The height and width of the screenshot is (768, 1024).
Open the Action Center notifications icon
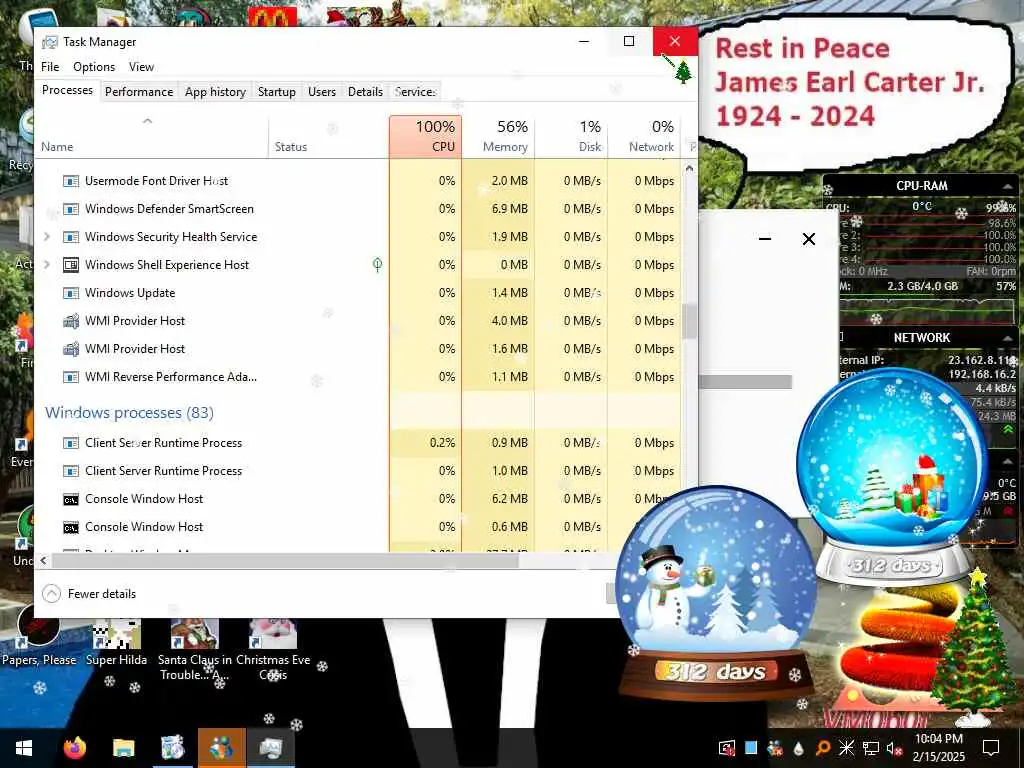click(991, 748)
